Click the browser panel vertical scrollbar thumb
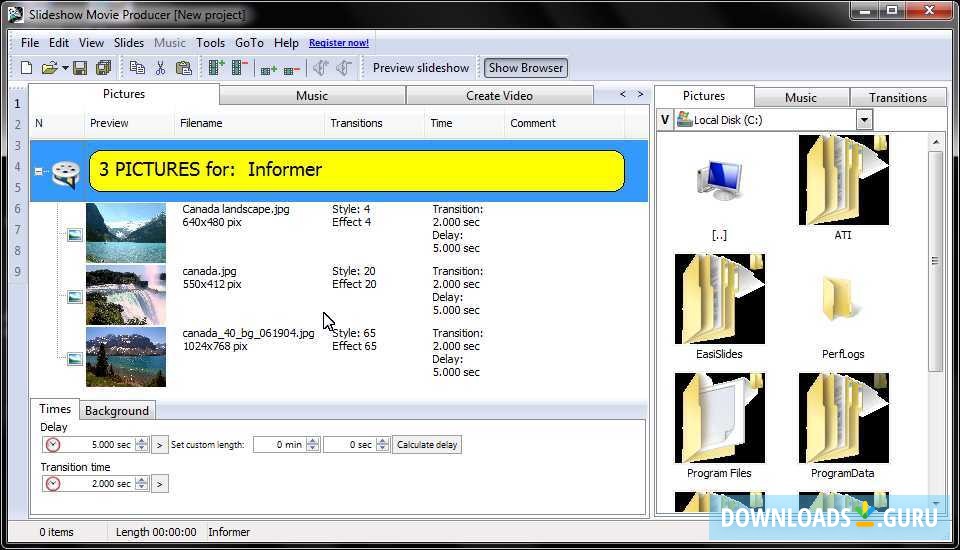The height and width of the screenshot is (550, 960). pos(935,261)
